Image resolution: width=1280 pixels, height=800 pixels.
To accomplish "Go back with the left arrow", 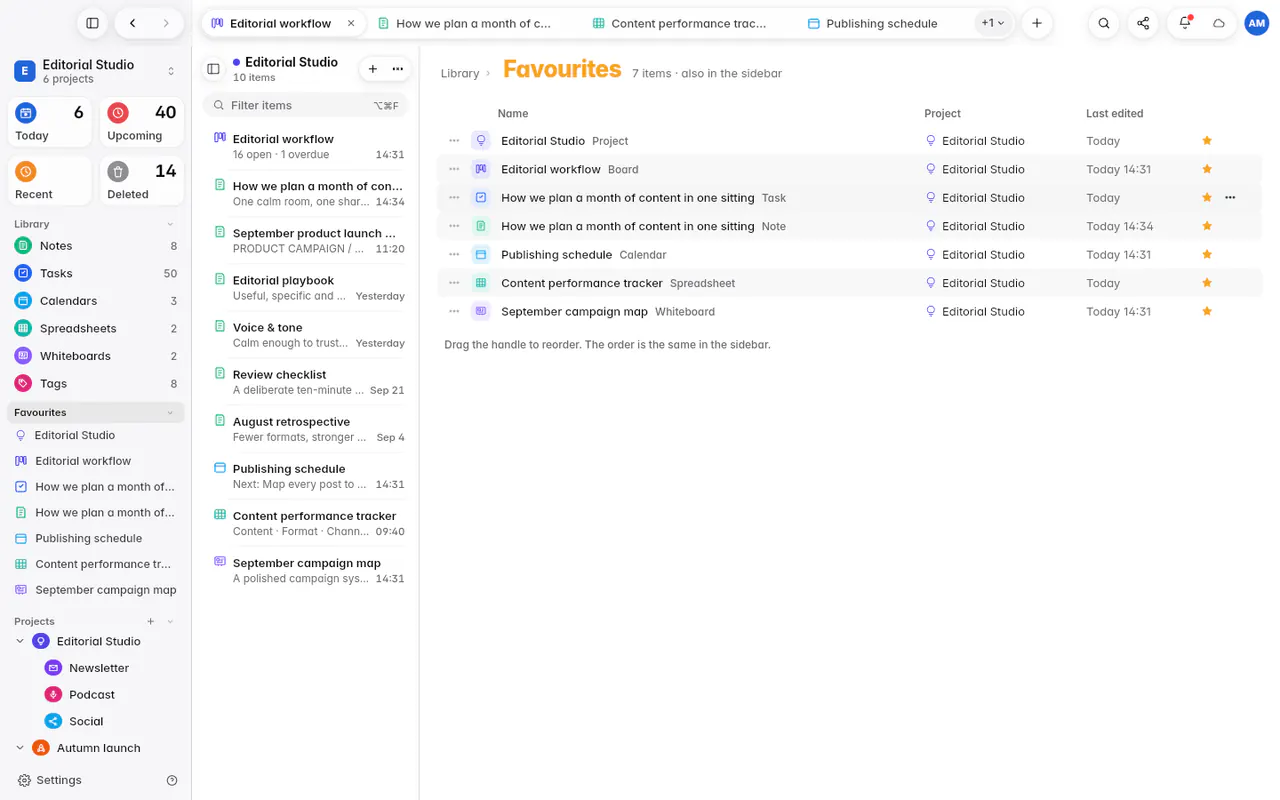I will pyautogui.click(x=133, y=23).
